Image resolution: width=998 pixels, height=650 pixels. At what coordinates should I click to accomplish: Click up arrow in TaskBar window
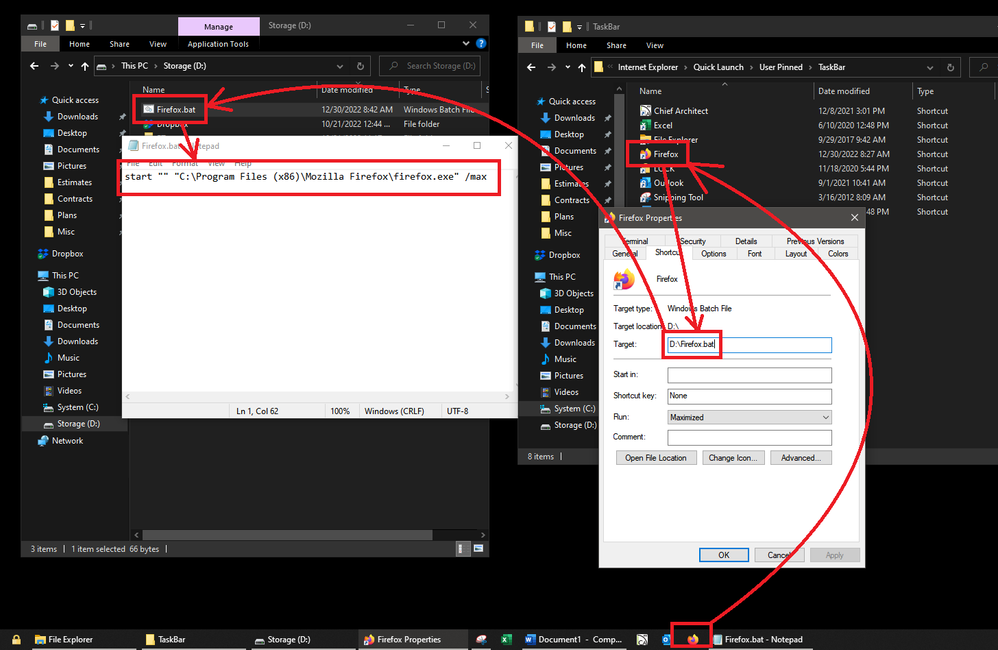pos(582,67)
